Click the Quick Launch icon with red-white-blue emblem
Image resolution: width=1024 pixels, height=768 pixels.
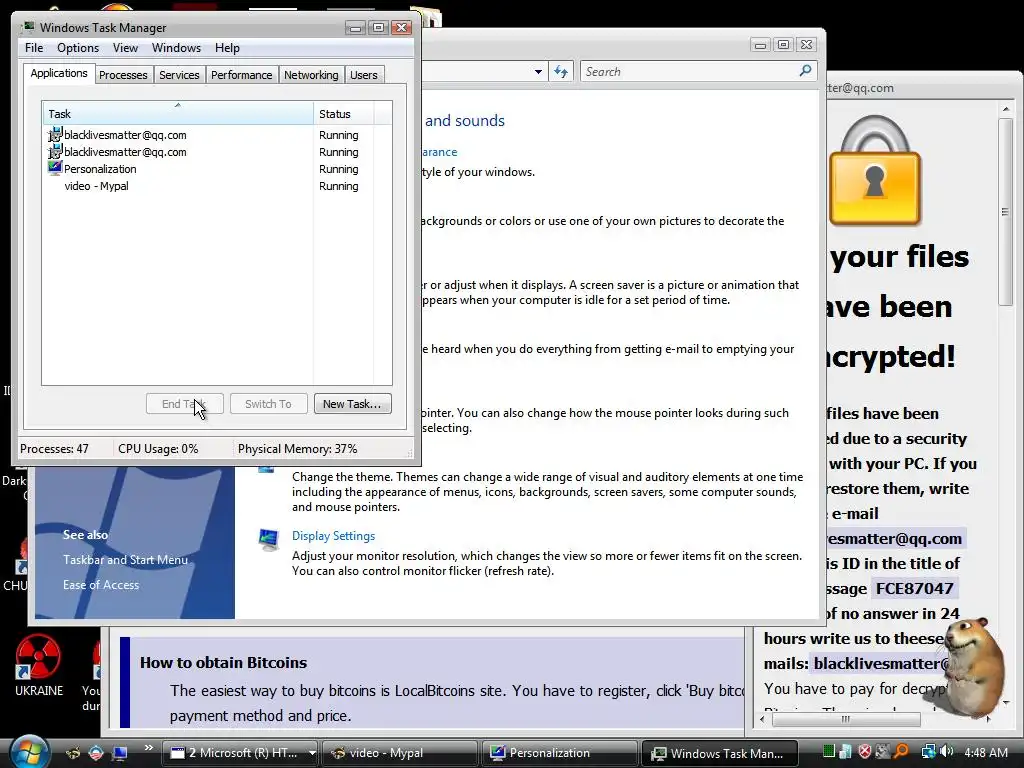[x=96, y=753]
